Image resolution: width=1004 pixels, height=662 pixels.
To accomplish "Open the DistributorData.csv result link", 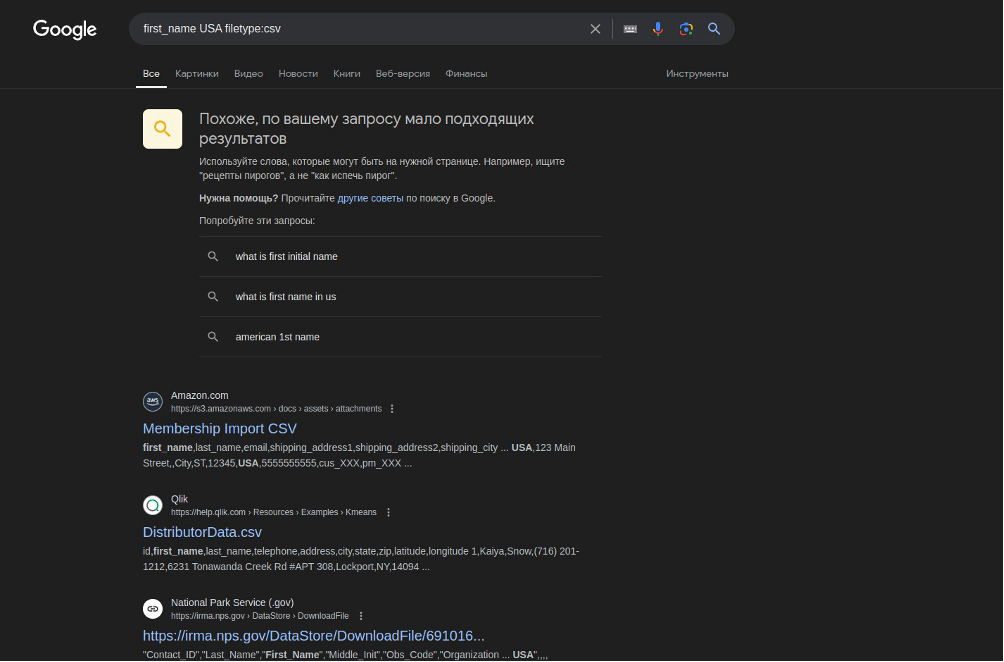I will 202,532.
